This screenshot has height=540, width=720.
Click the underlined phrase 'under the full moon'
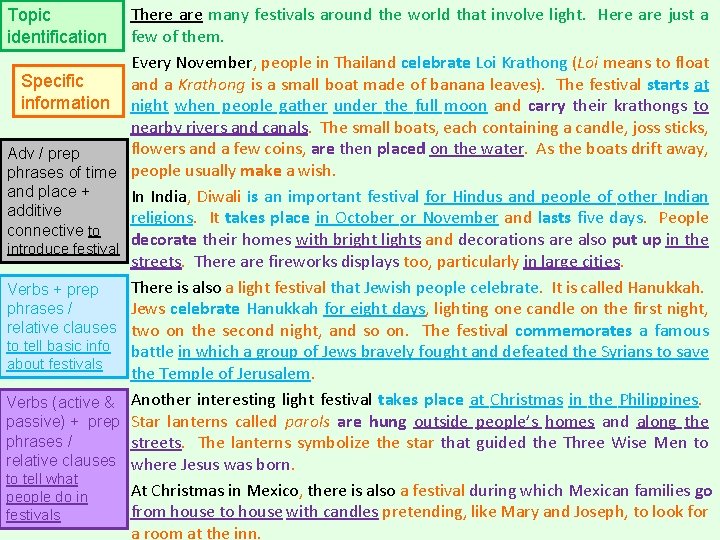[x=410, y=106]
